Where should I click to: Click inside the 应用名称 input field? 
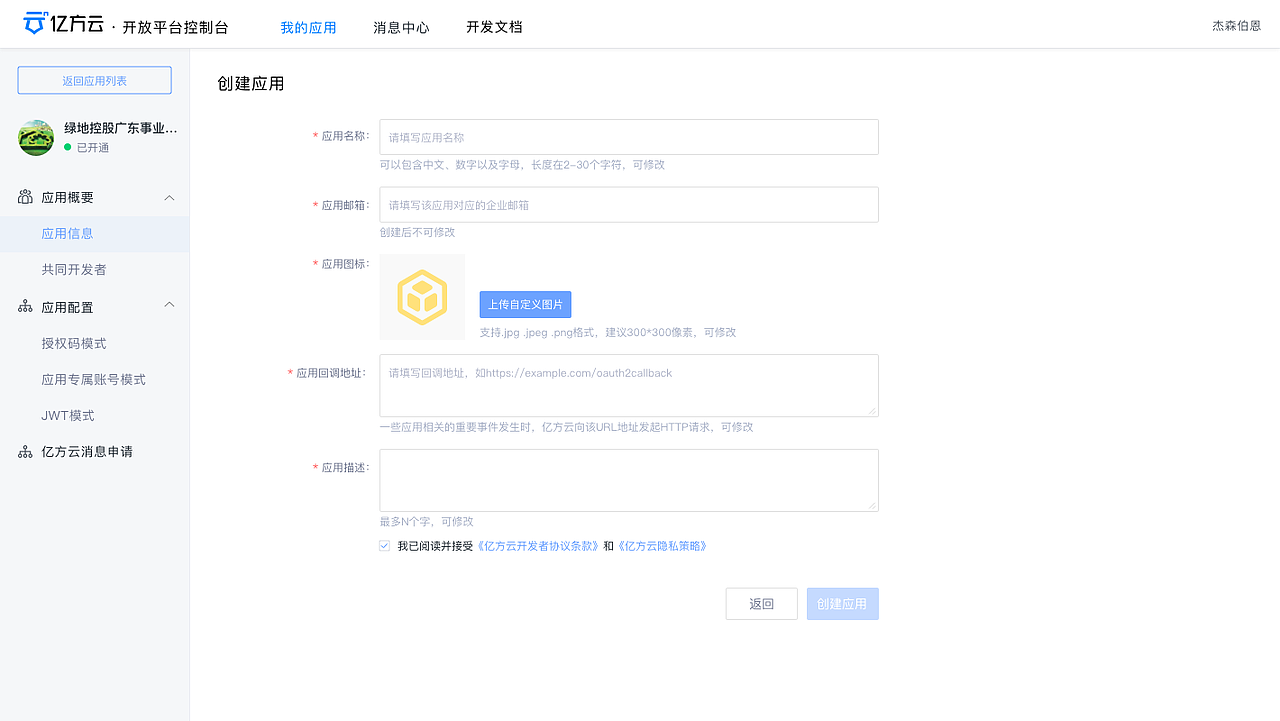tap(628, 137)
